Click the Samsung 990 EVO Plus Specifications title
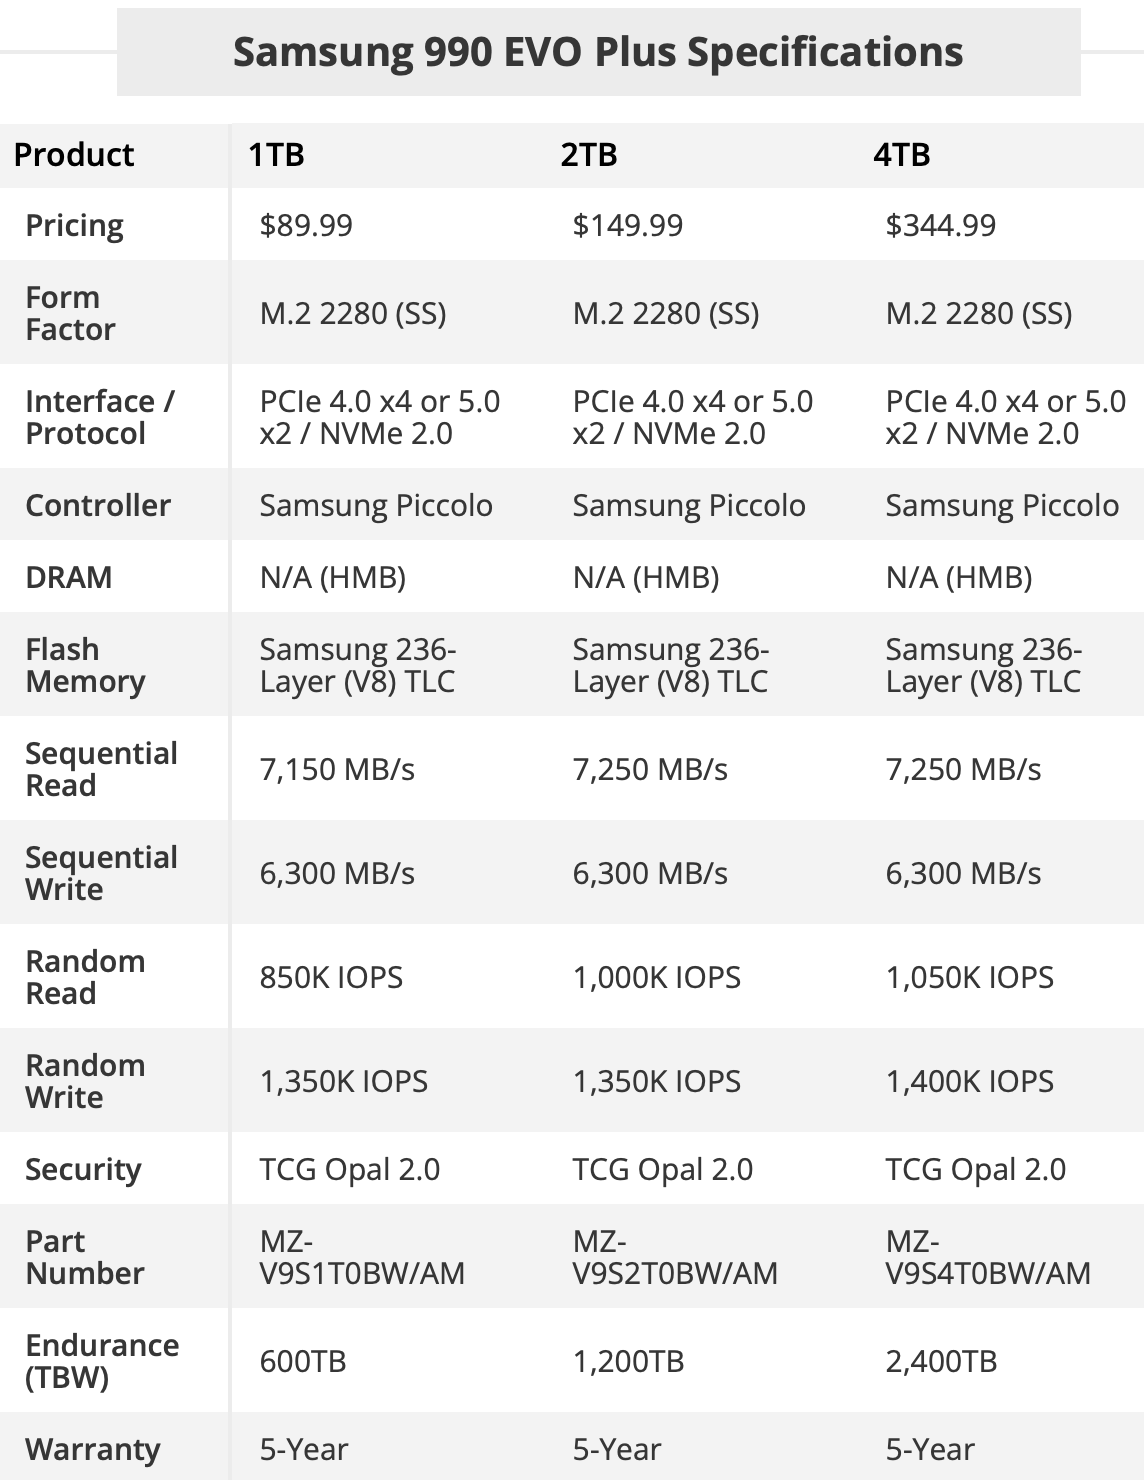This screenshot has height=1480, width=1144. point(598,52)
